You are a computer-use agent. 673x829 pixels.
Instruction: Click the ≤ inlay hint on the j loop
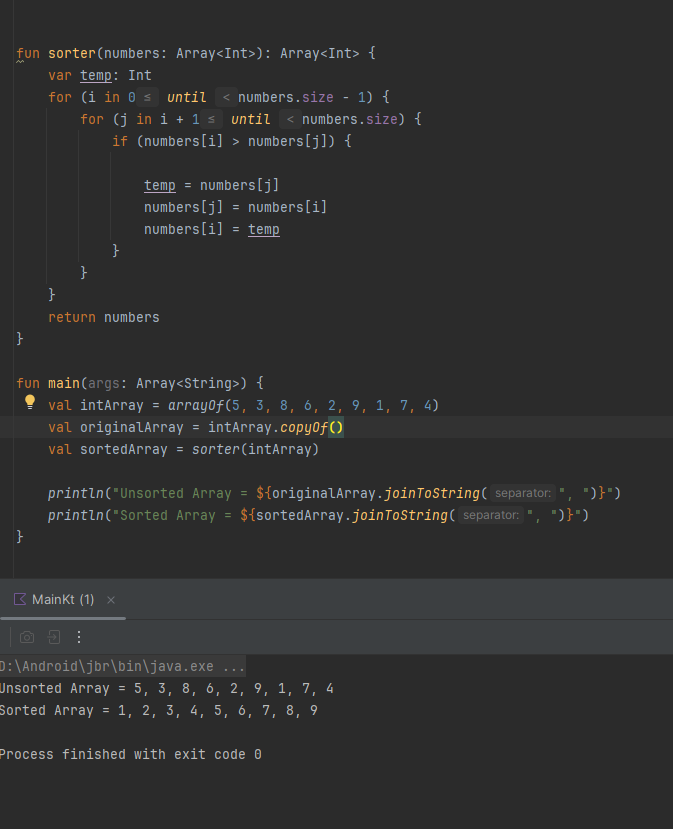[211, 119]
